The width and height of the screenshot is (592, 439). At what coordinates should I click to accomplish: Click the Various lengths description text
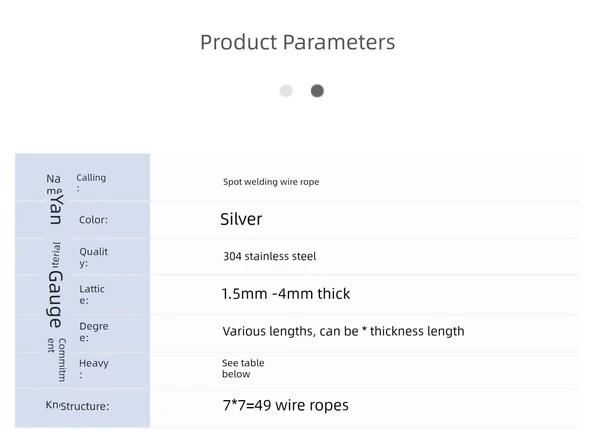pos(344,331)
